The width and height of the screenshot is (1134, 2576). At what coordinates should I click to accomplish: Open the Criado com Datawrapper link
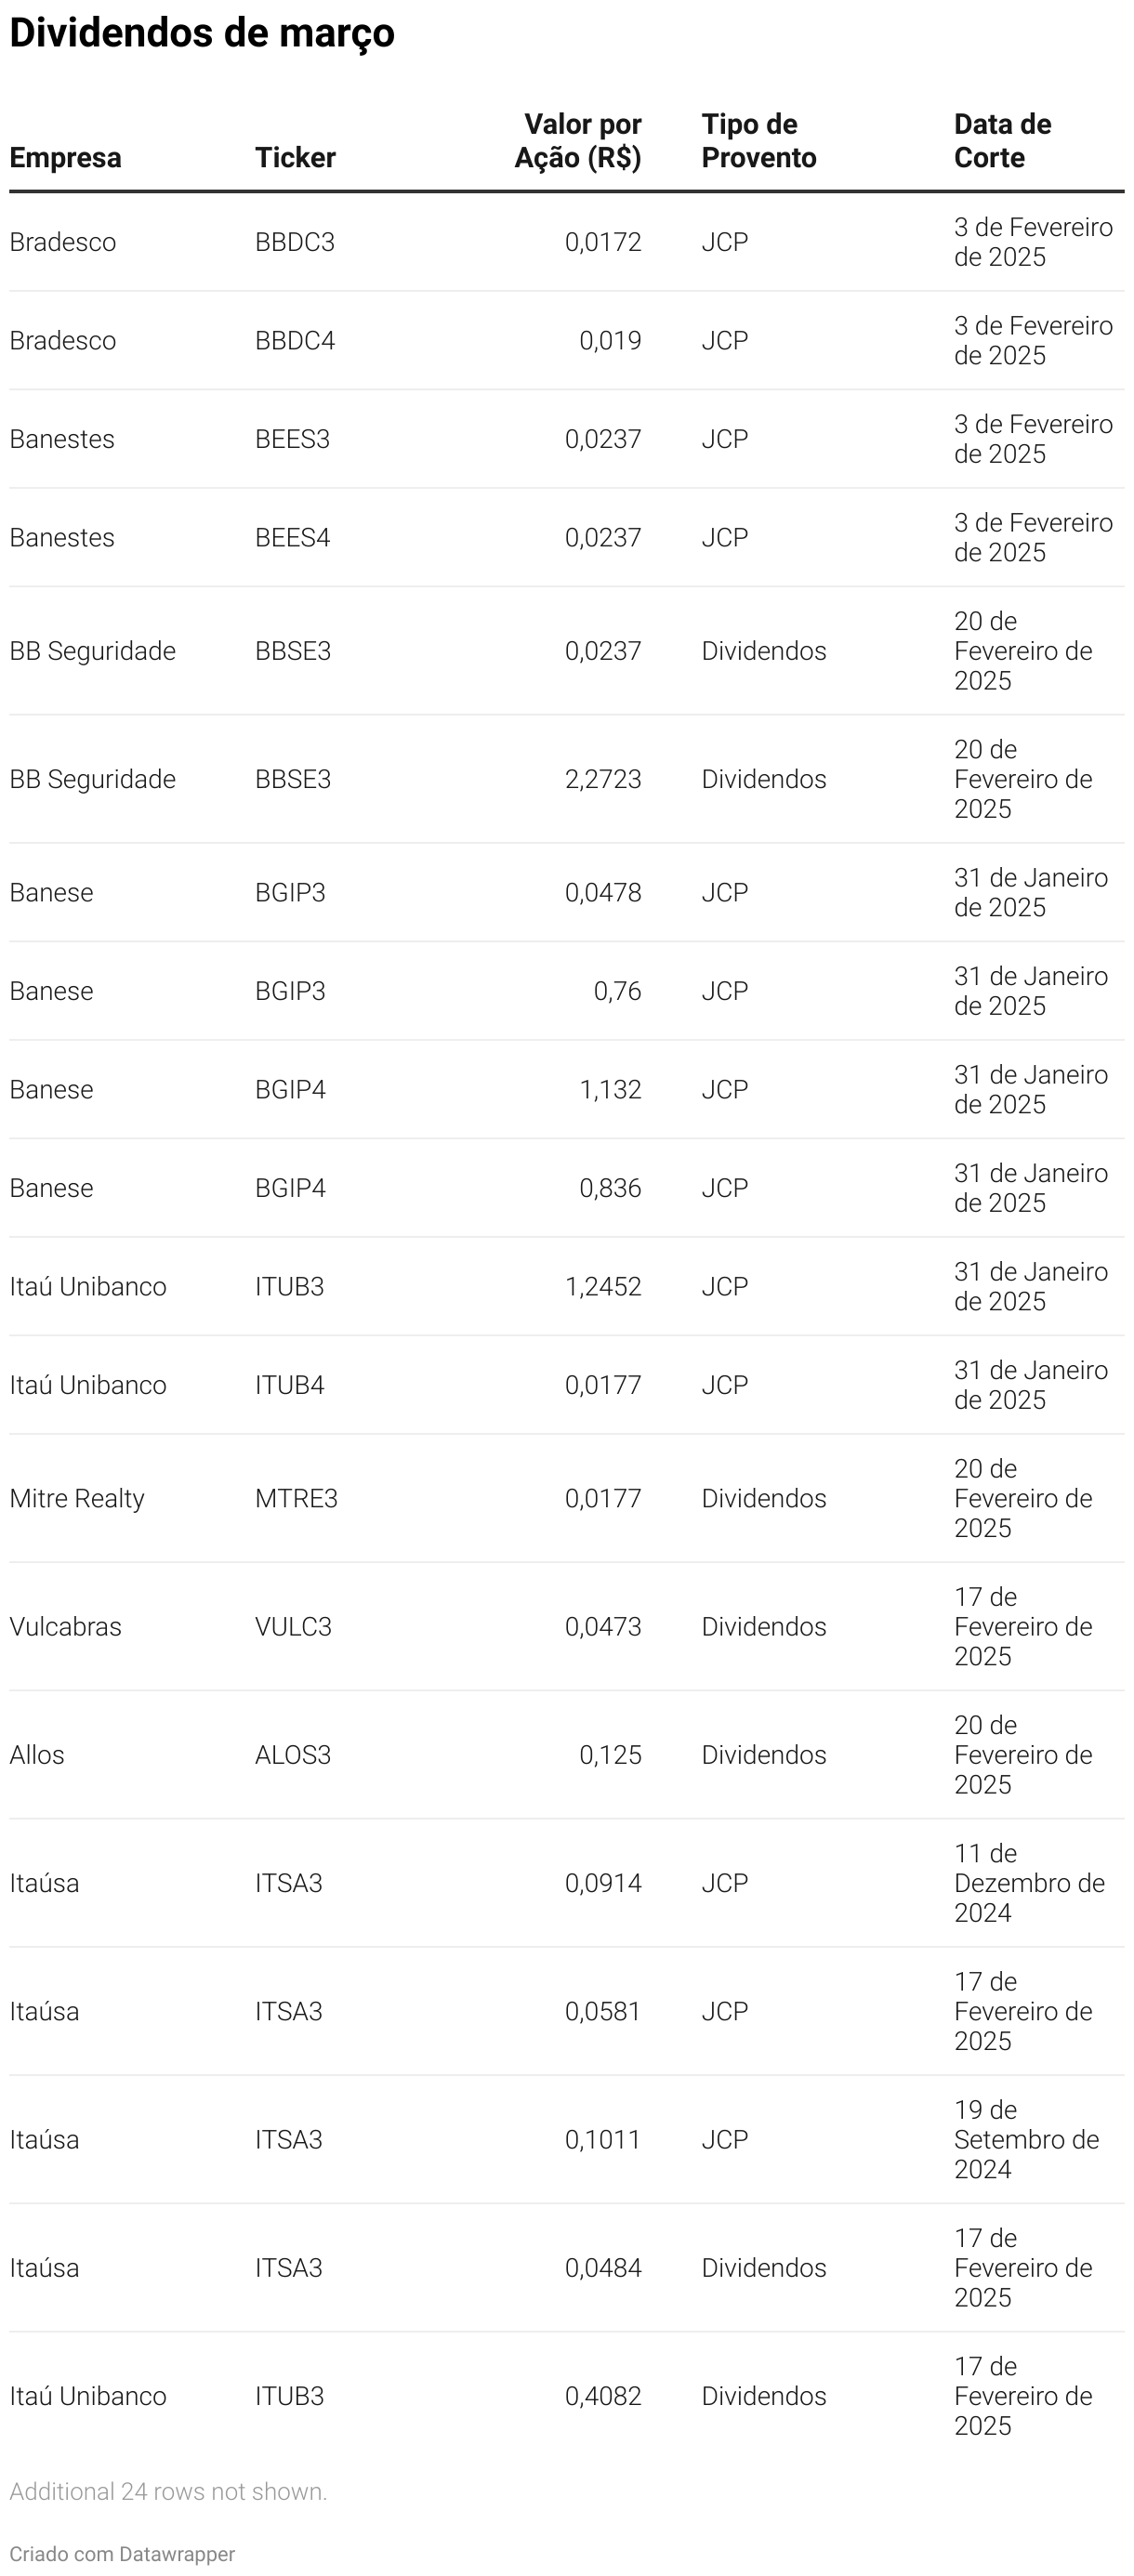point(122,2553)
